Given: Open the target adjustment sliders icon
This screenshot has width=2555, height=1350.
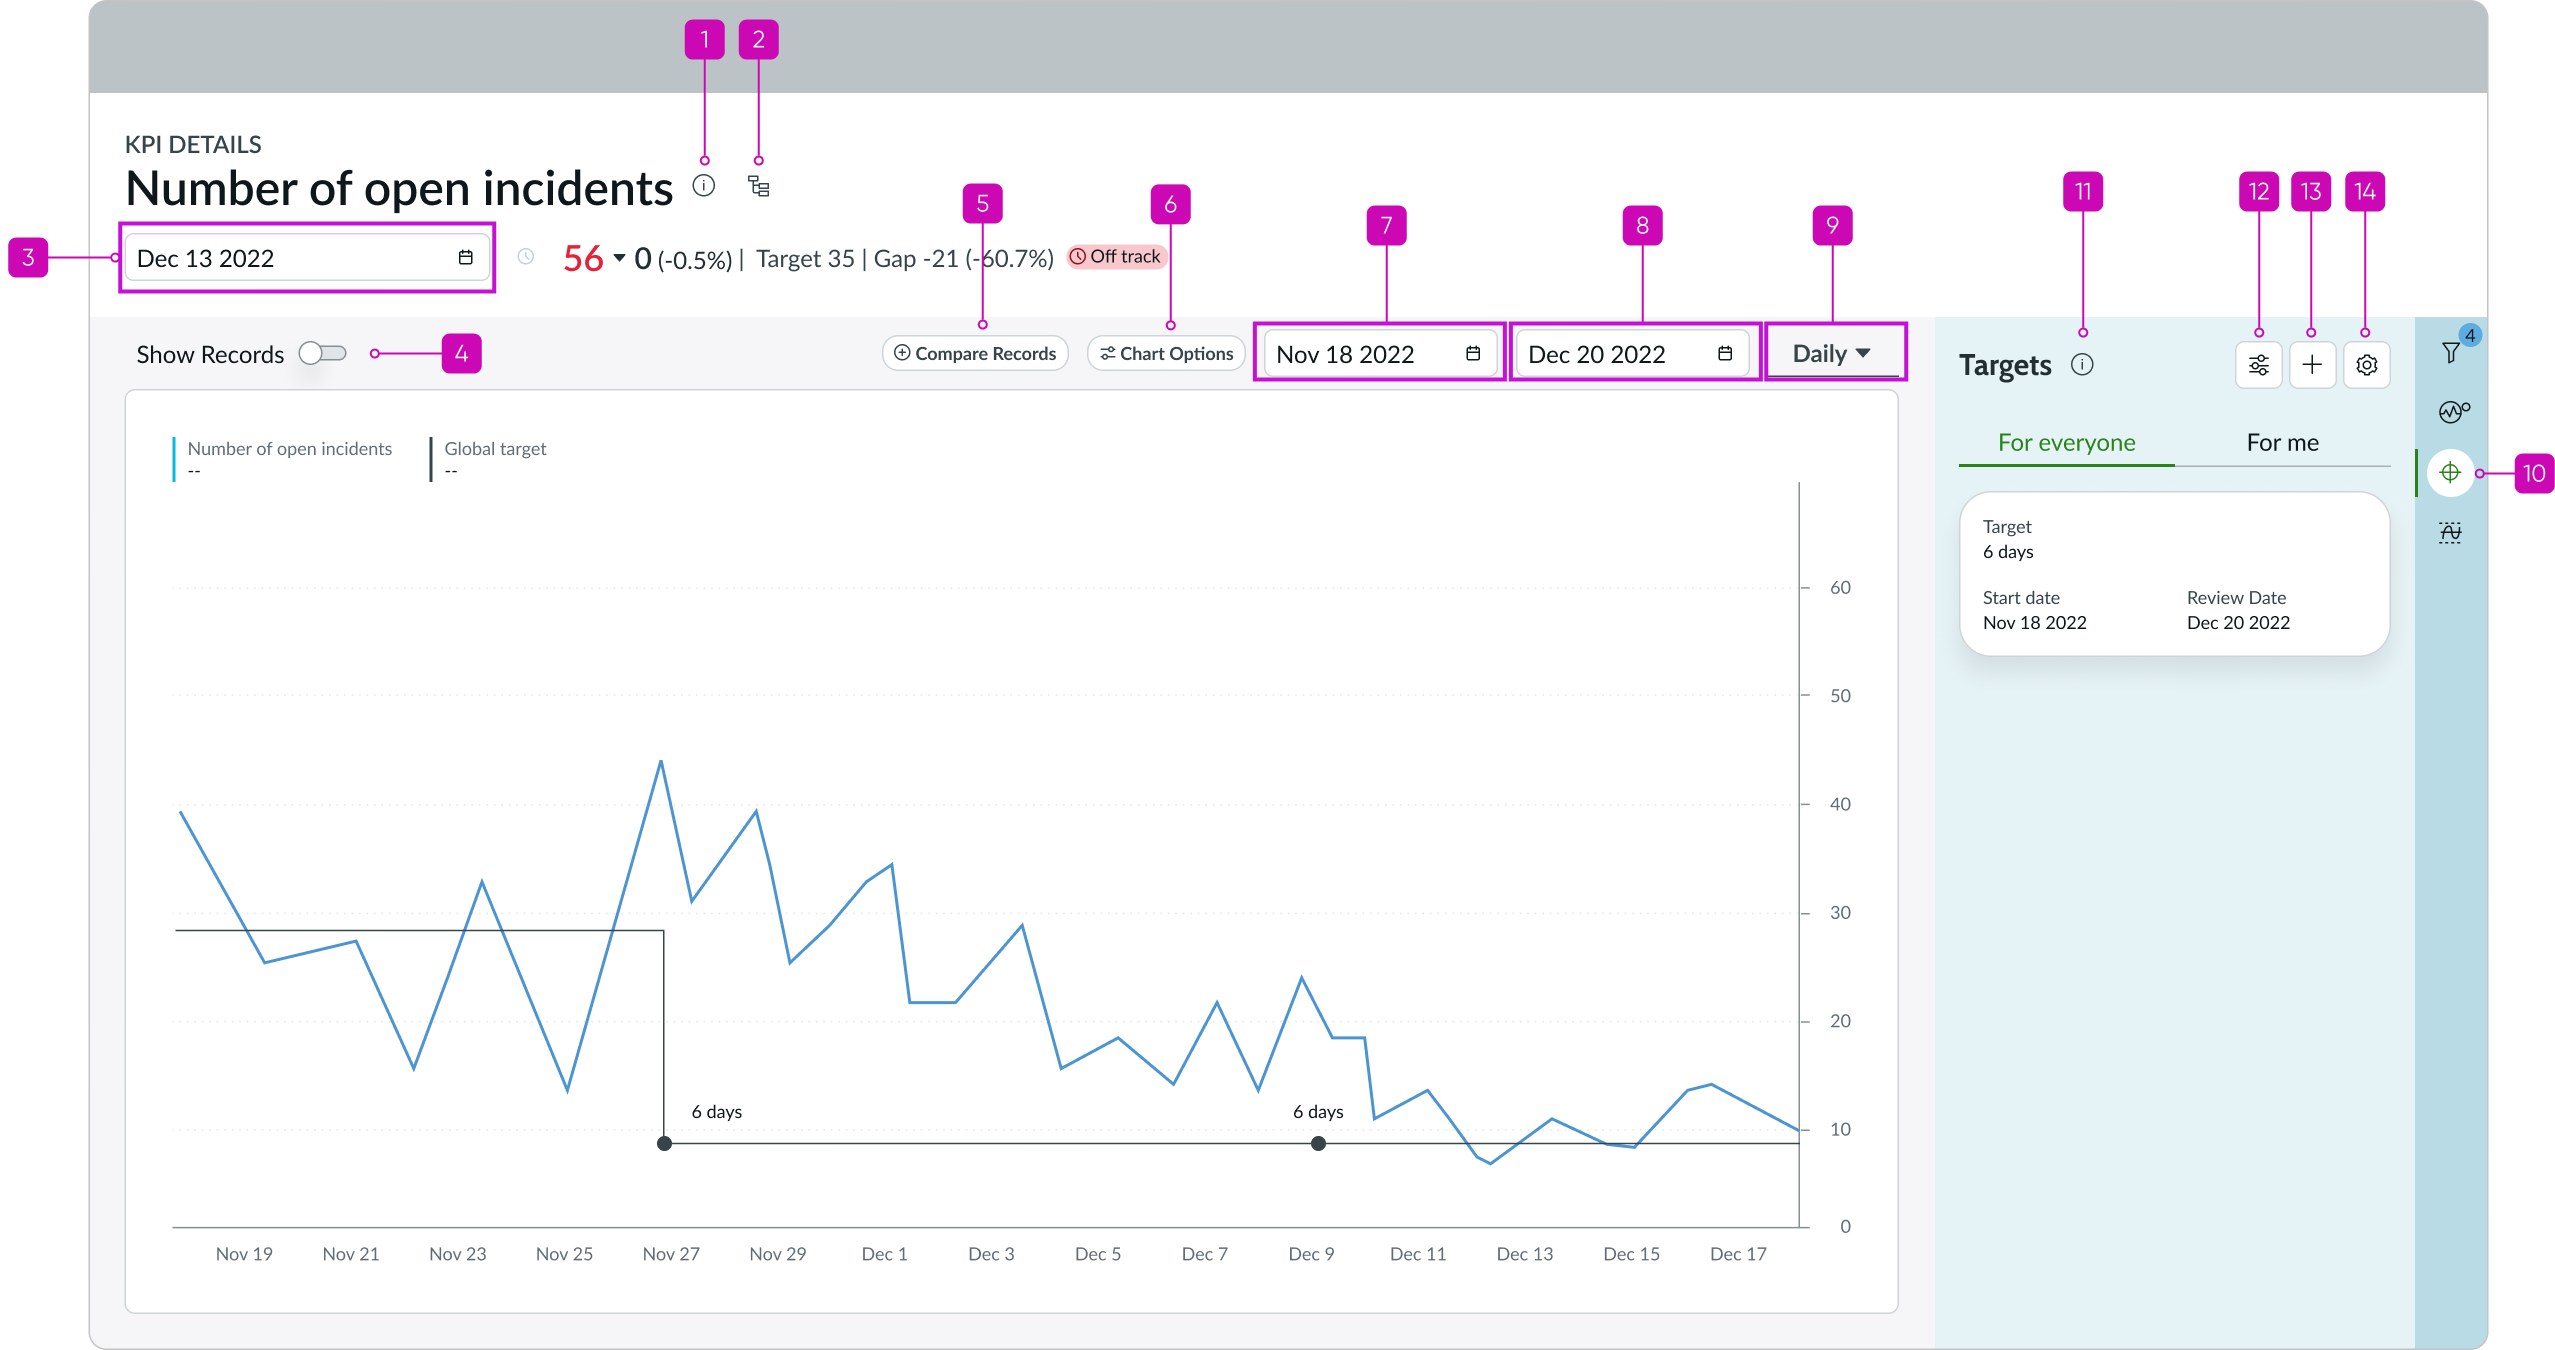Looking at the screenshot, I should [x=2259, y=364].
